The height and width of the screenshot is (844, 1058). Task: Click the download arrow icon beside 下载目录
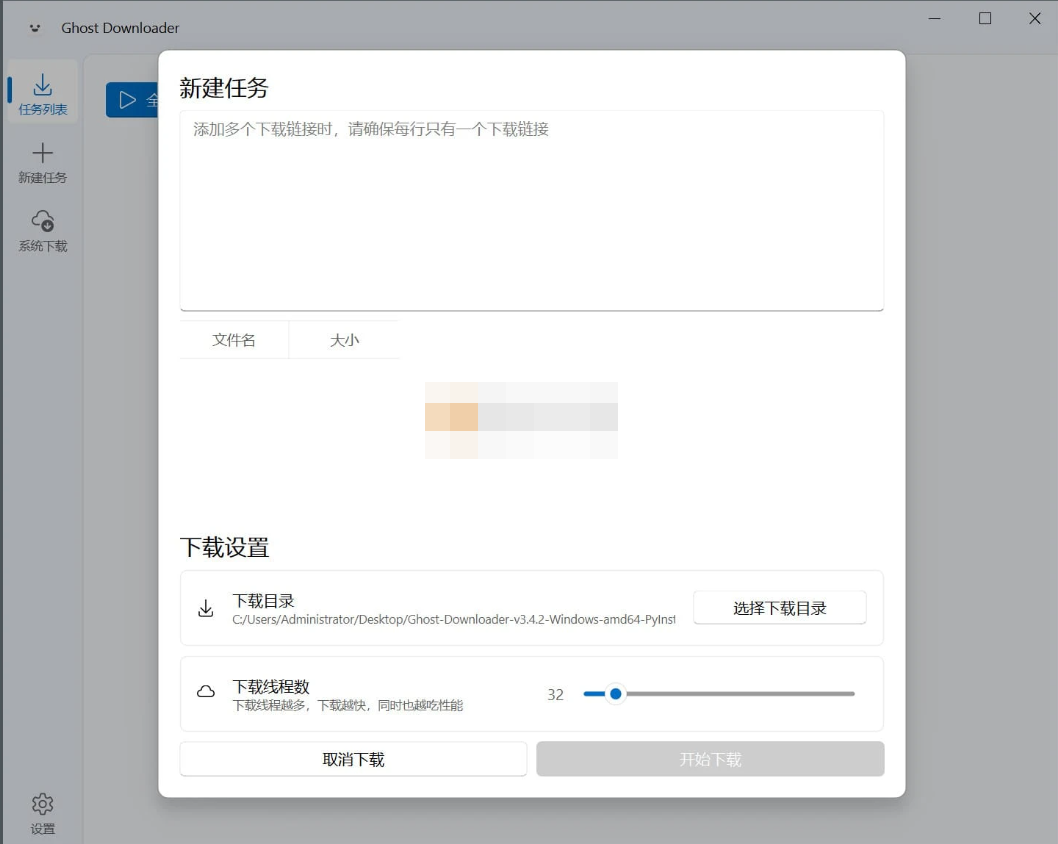tap(206, 608)
